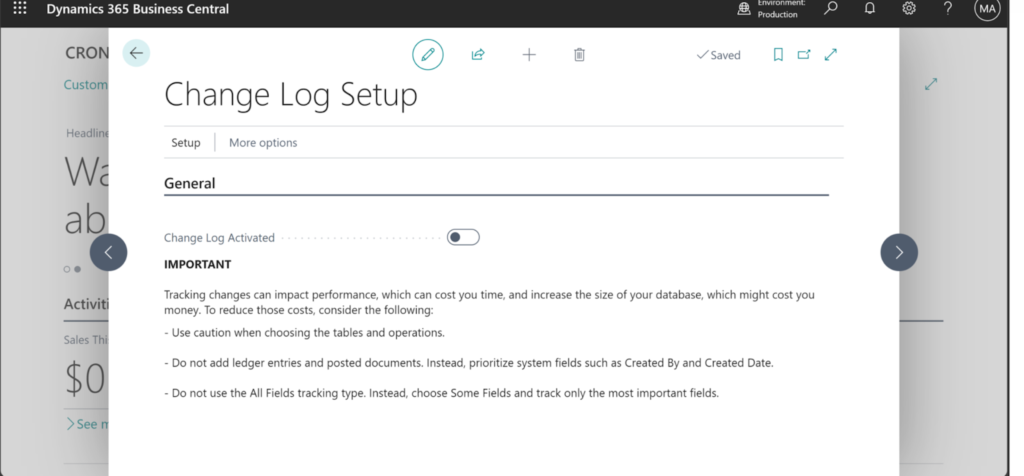Click the 'Tracking changes can impact performance' paragraph
1024x476 pixels.
pyautogui.click(x=489, y=302)
